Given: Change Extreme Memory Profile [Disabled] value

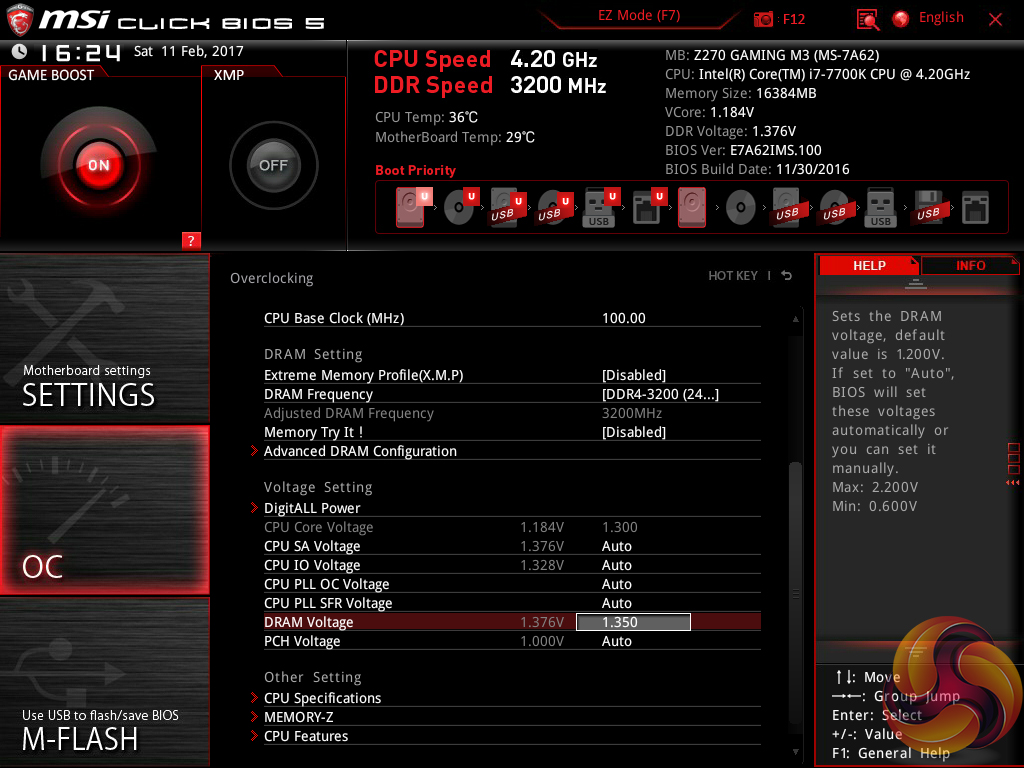Looking at the screenshot, I should click(634, 376).
